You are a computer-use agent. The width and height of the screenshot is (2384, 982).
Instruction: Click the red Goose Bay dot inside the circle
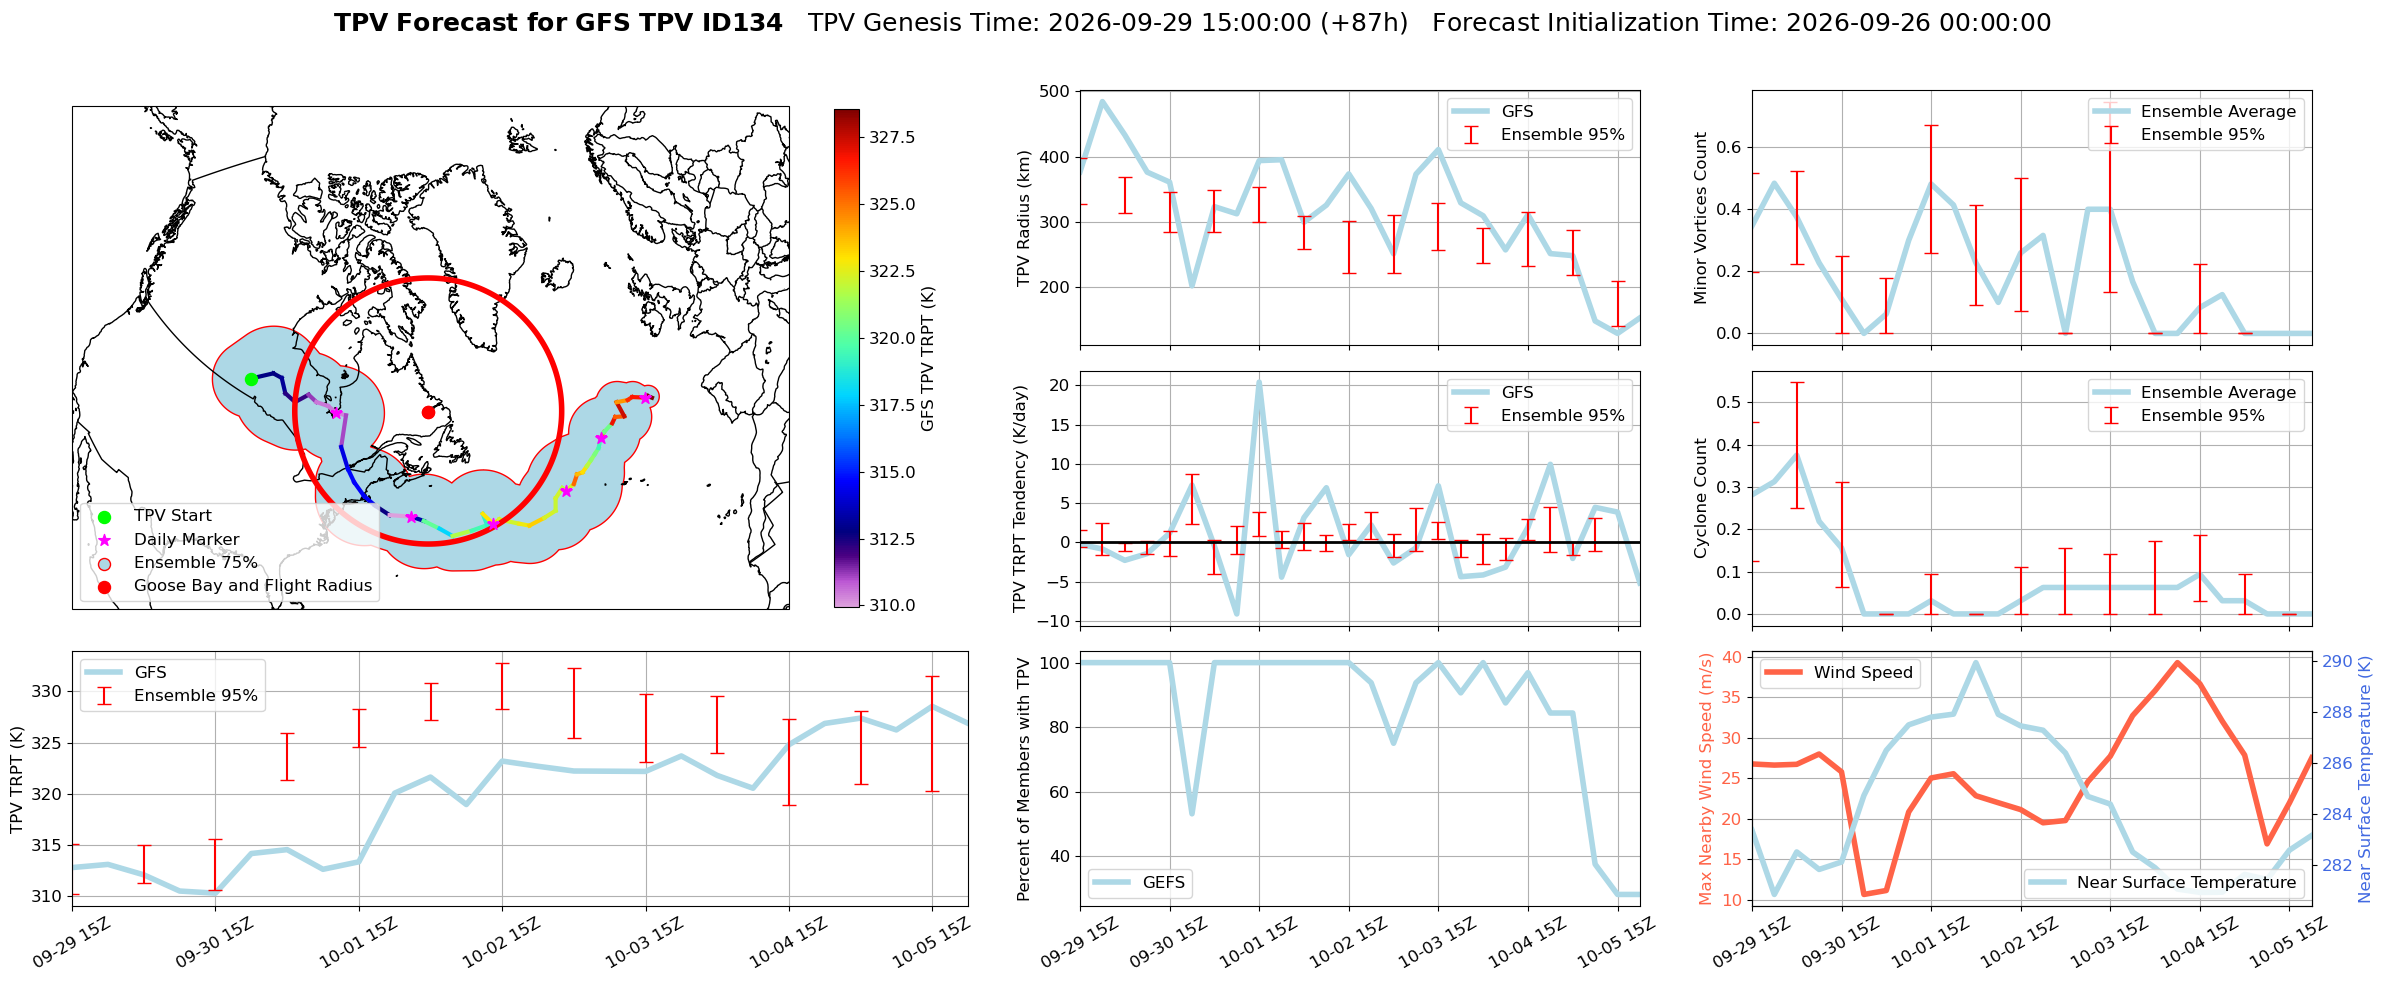click(428, 412)
